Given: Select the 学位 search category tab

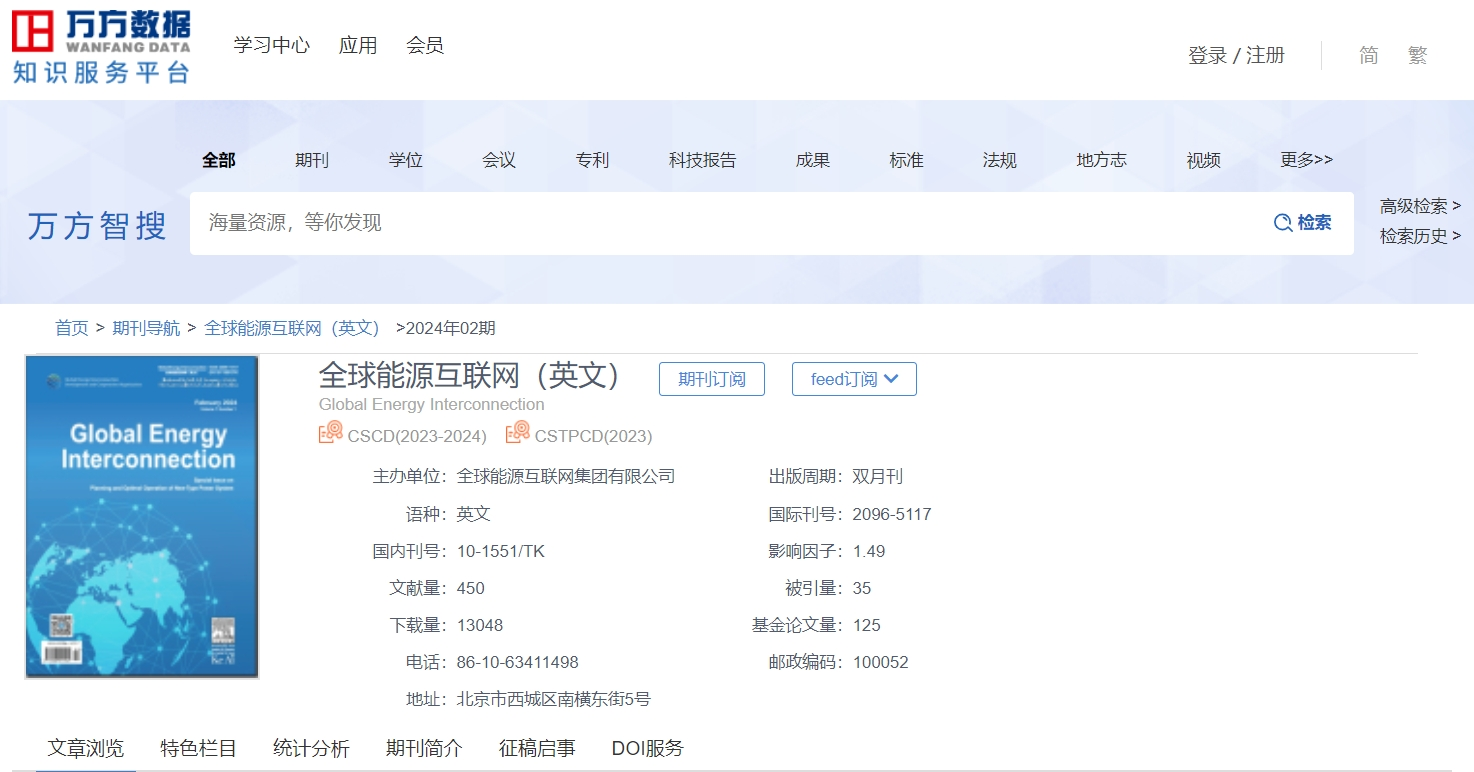Looking at the screenshot, I should (x=406, y=160).
